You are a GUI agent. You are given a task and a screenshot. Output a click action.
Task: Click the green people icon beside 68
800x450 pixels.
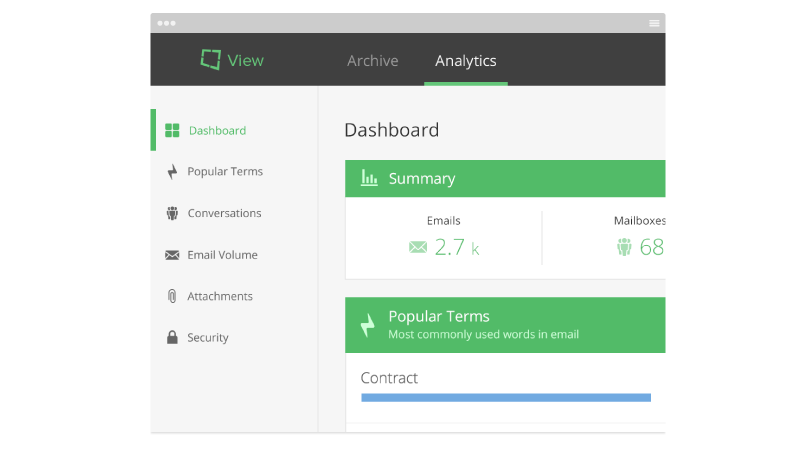click(x=624, y=247)
